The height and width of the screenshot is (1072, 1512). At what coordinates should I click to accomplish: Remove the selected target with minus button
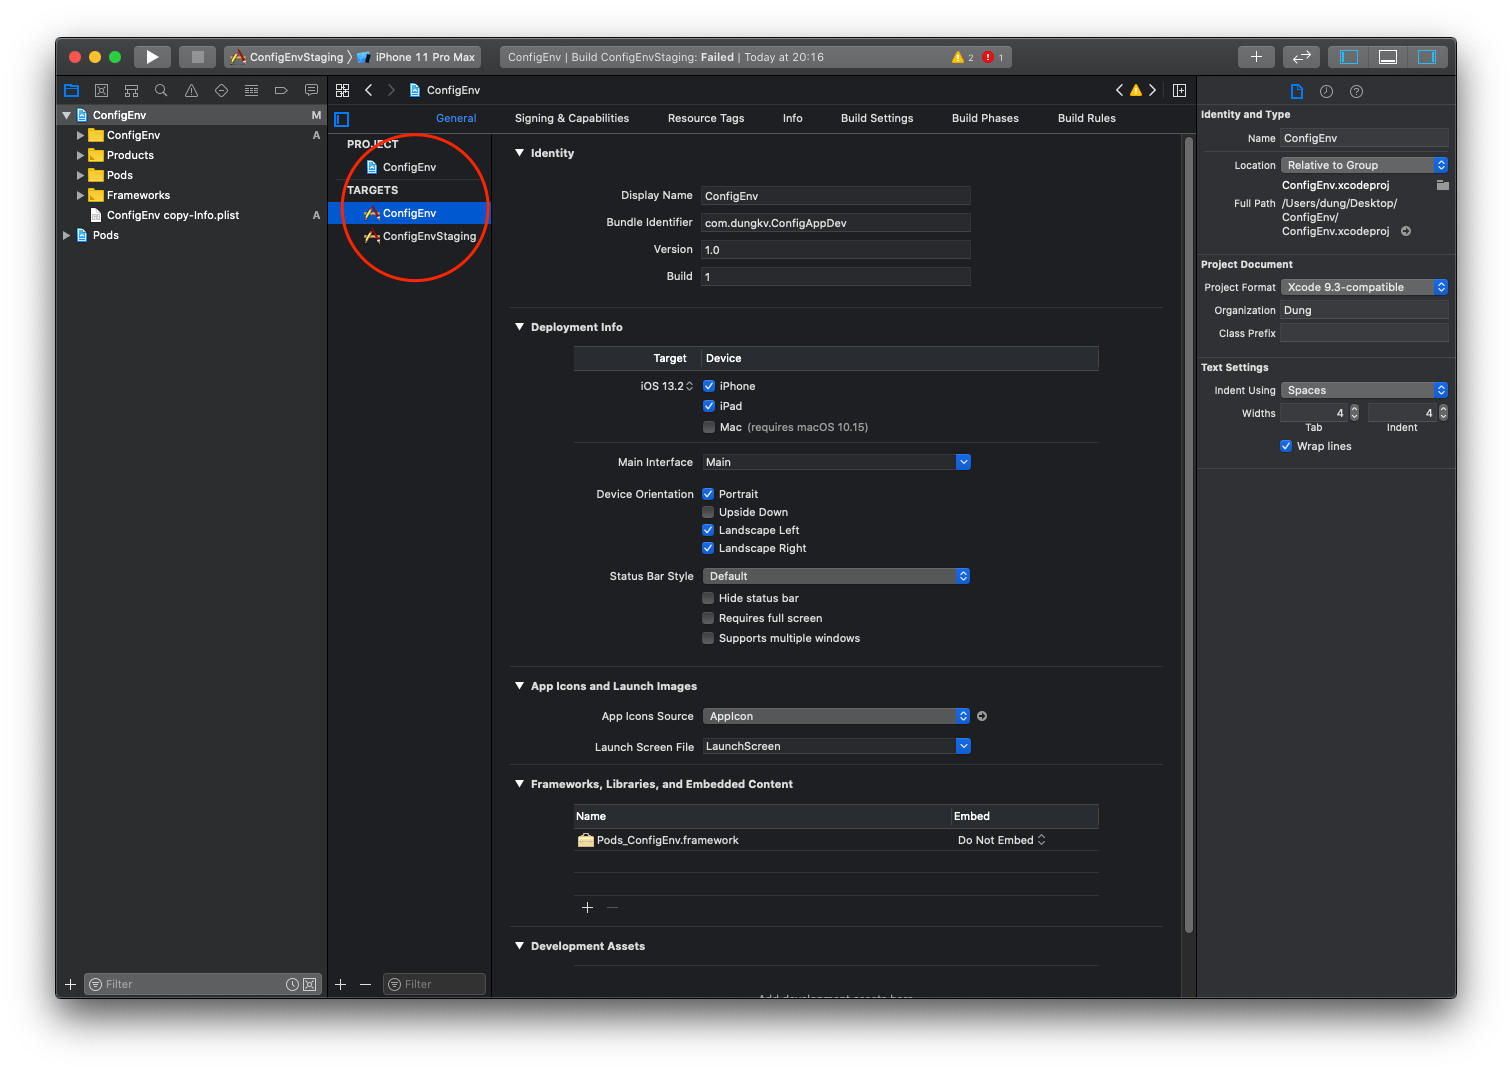click(x=365, y=984)
